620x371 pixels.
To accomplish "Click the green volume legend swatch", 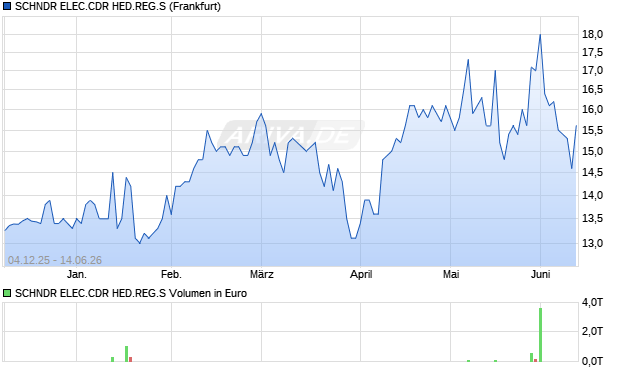I will (7, 293).
